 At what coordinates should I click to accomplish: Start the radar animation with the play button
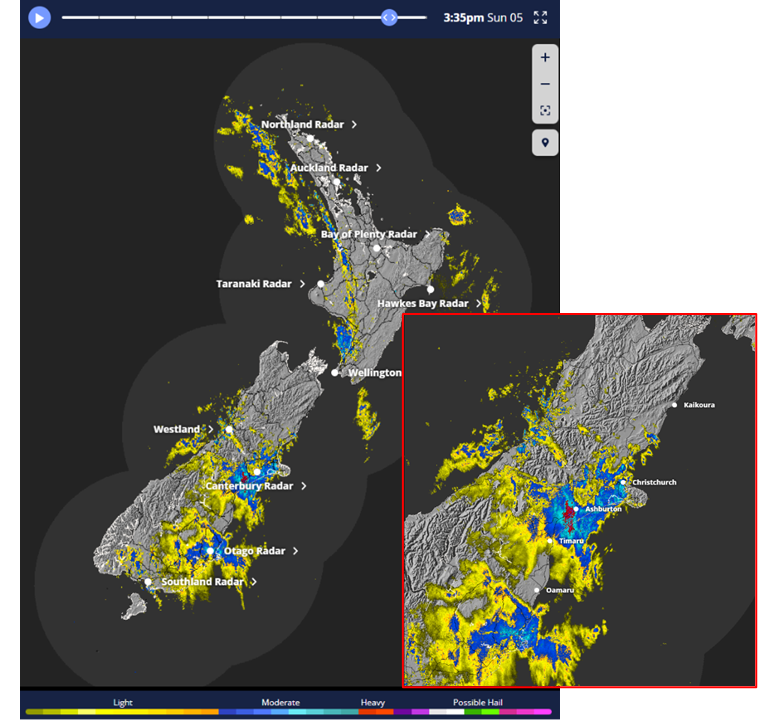tap(39, 18)
